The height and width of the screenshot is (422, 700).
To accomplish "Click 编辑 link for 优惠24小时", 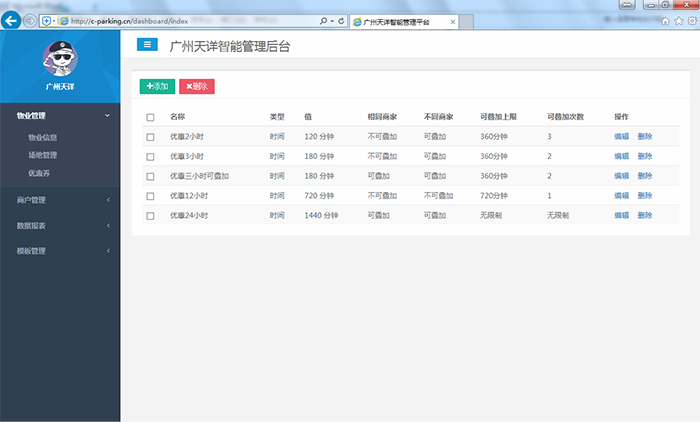I will tap(621, 215).
